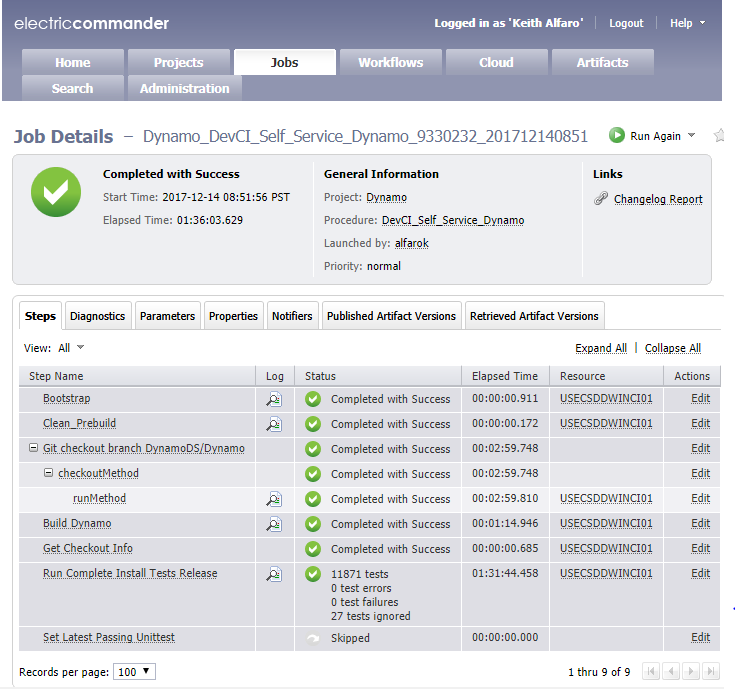Click green Run Again play icon

click(x=617, y=136)
